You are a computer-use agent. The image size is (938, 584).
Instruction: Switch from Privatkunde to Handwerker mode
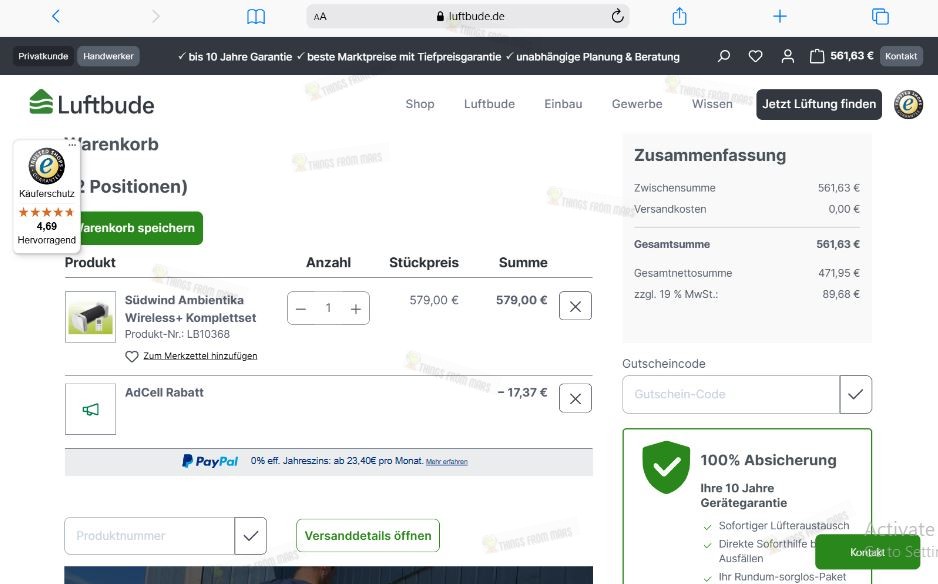(x=108, y=56)
